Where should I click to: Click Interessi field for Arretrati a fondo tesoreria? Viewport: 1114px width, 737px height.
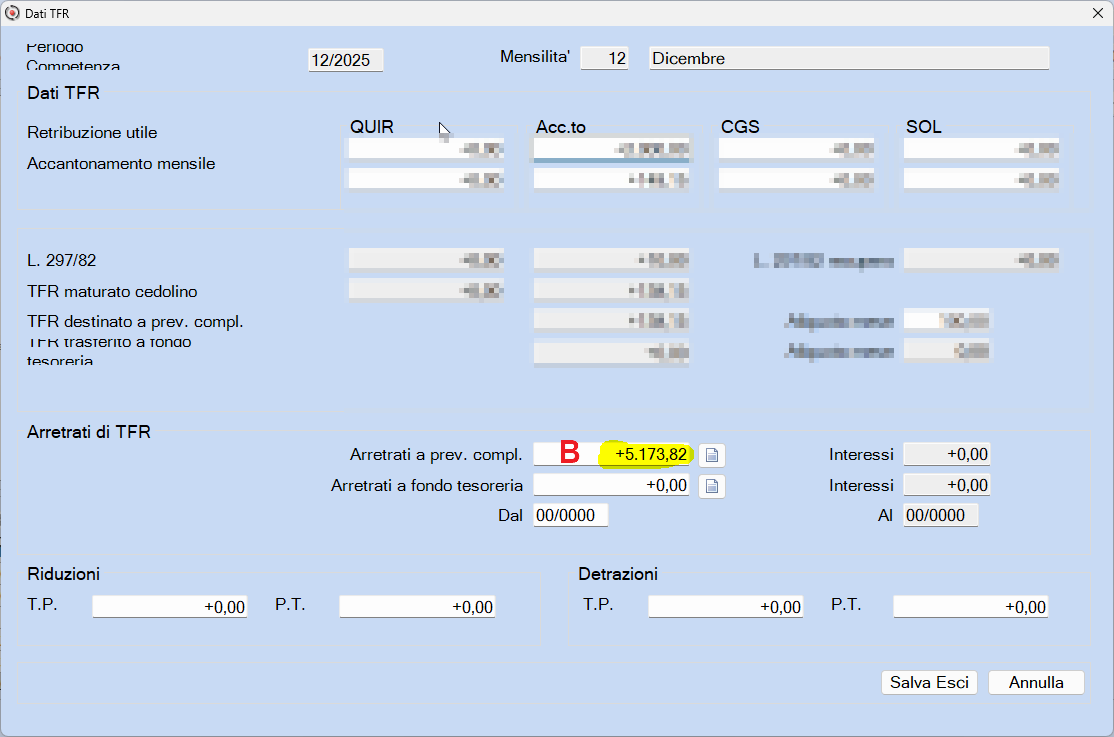[946, 485]
